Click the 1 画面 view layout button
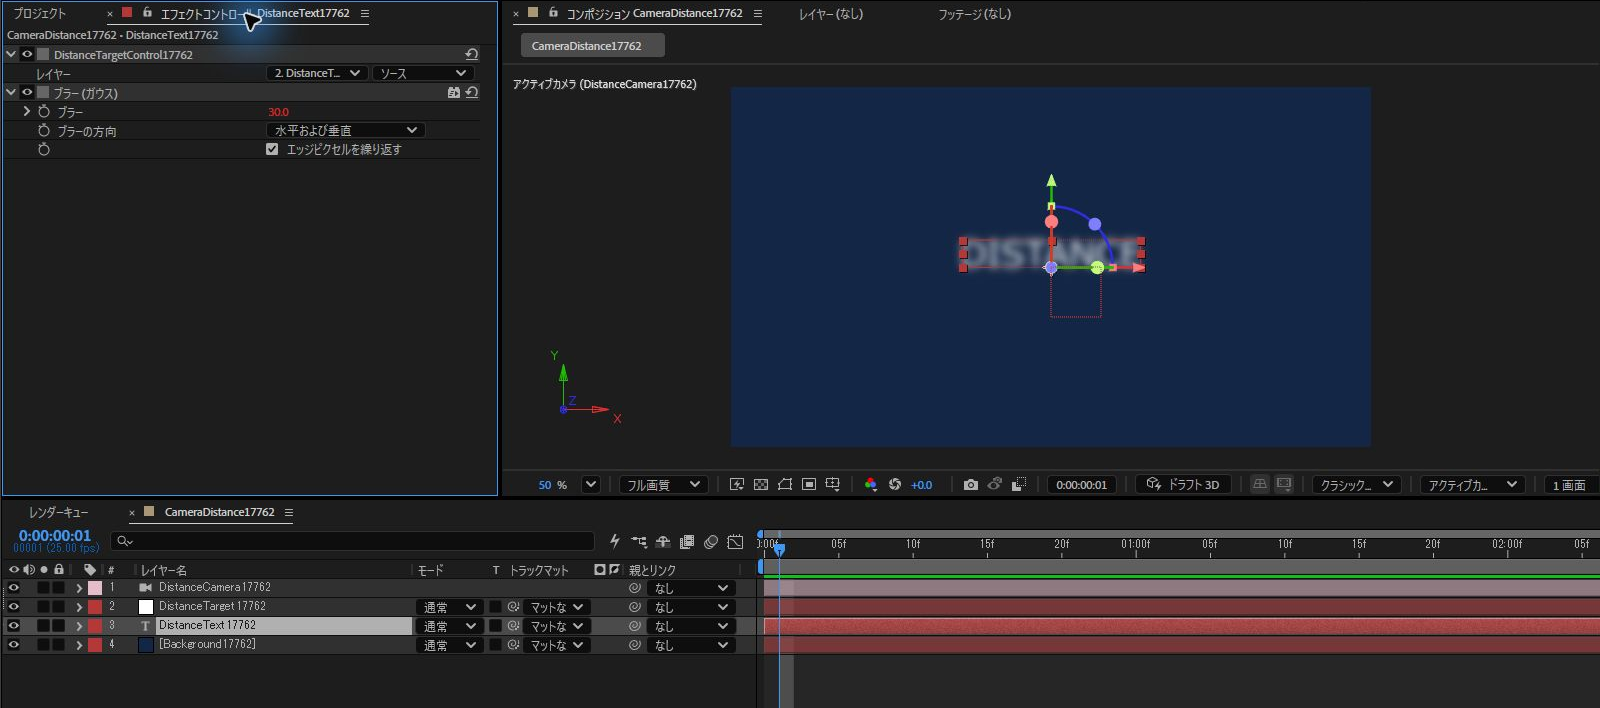1600x708 pixels. 1569,485
